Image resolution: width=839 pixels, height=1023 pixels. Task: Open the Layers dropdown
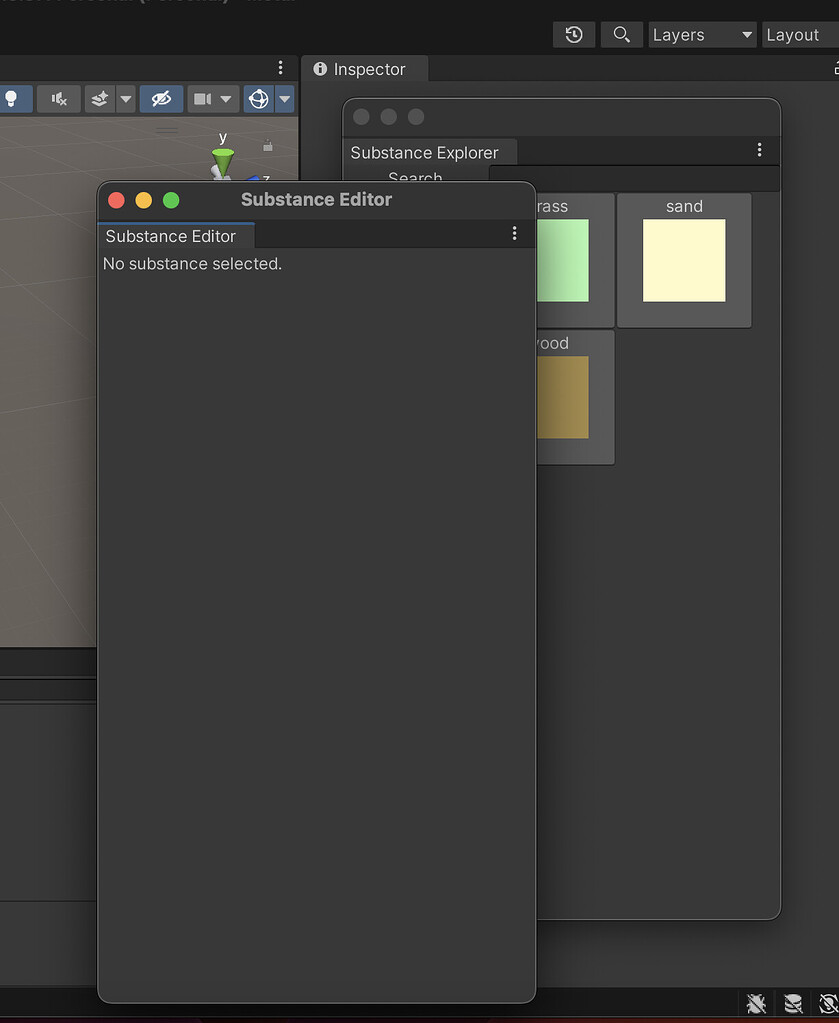[x=701, y=34]
